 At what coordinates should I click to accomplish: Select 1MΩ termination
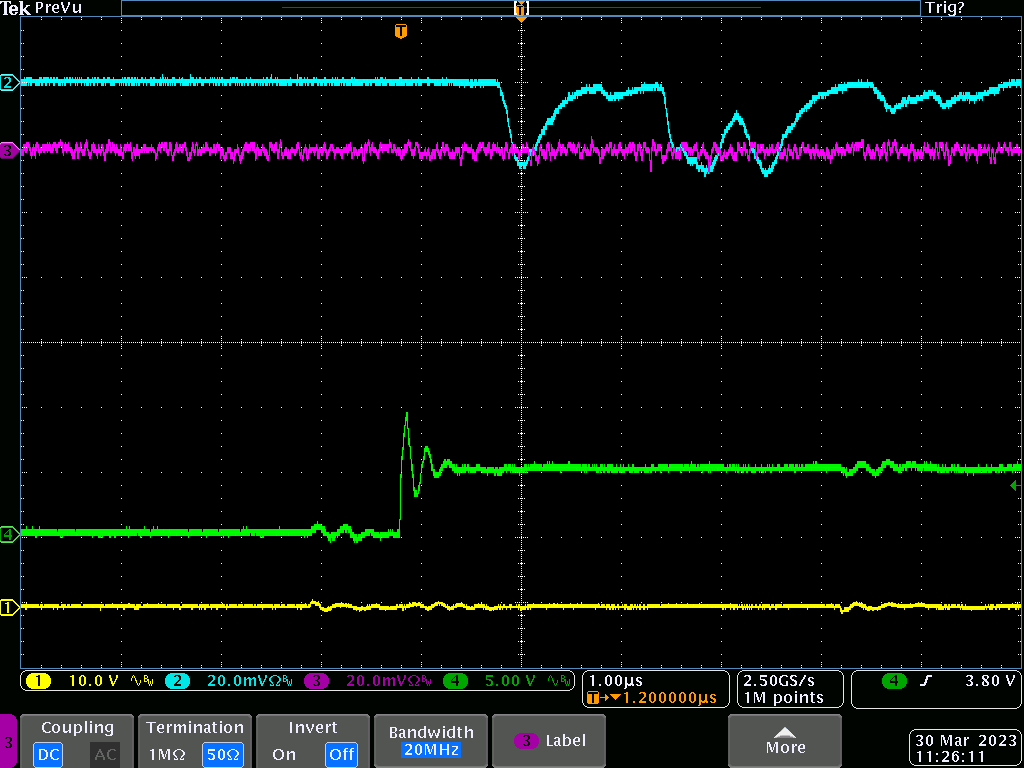coord(167,754)
